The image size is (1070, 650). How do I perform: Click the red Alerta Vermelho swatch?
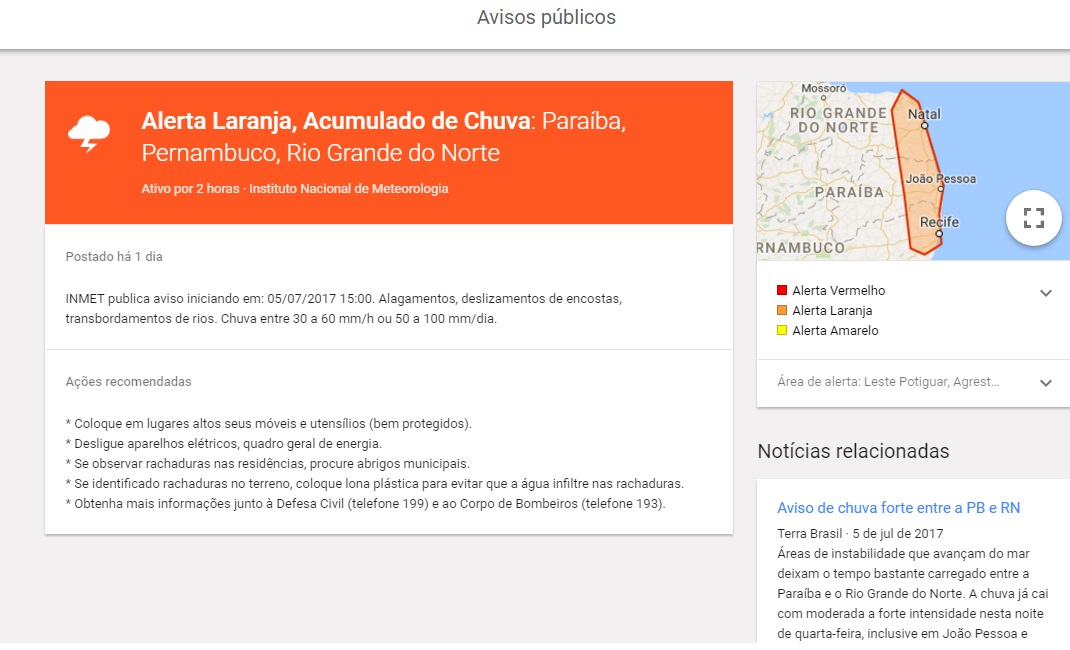pos(782,291)
